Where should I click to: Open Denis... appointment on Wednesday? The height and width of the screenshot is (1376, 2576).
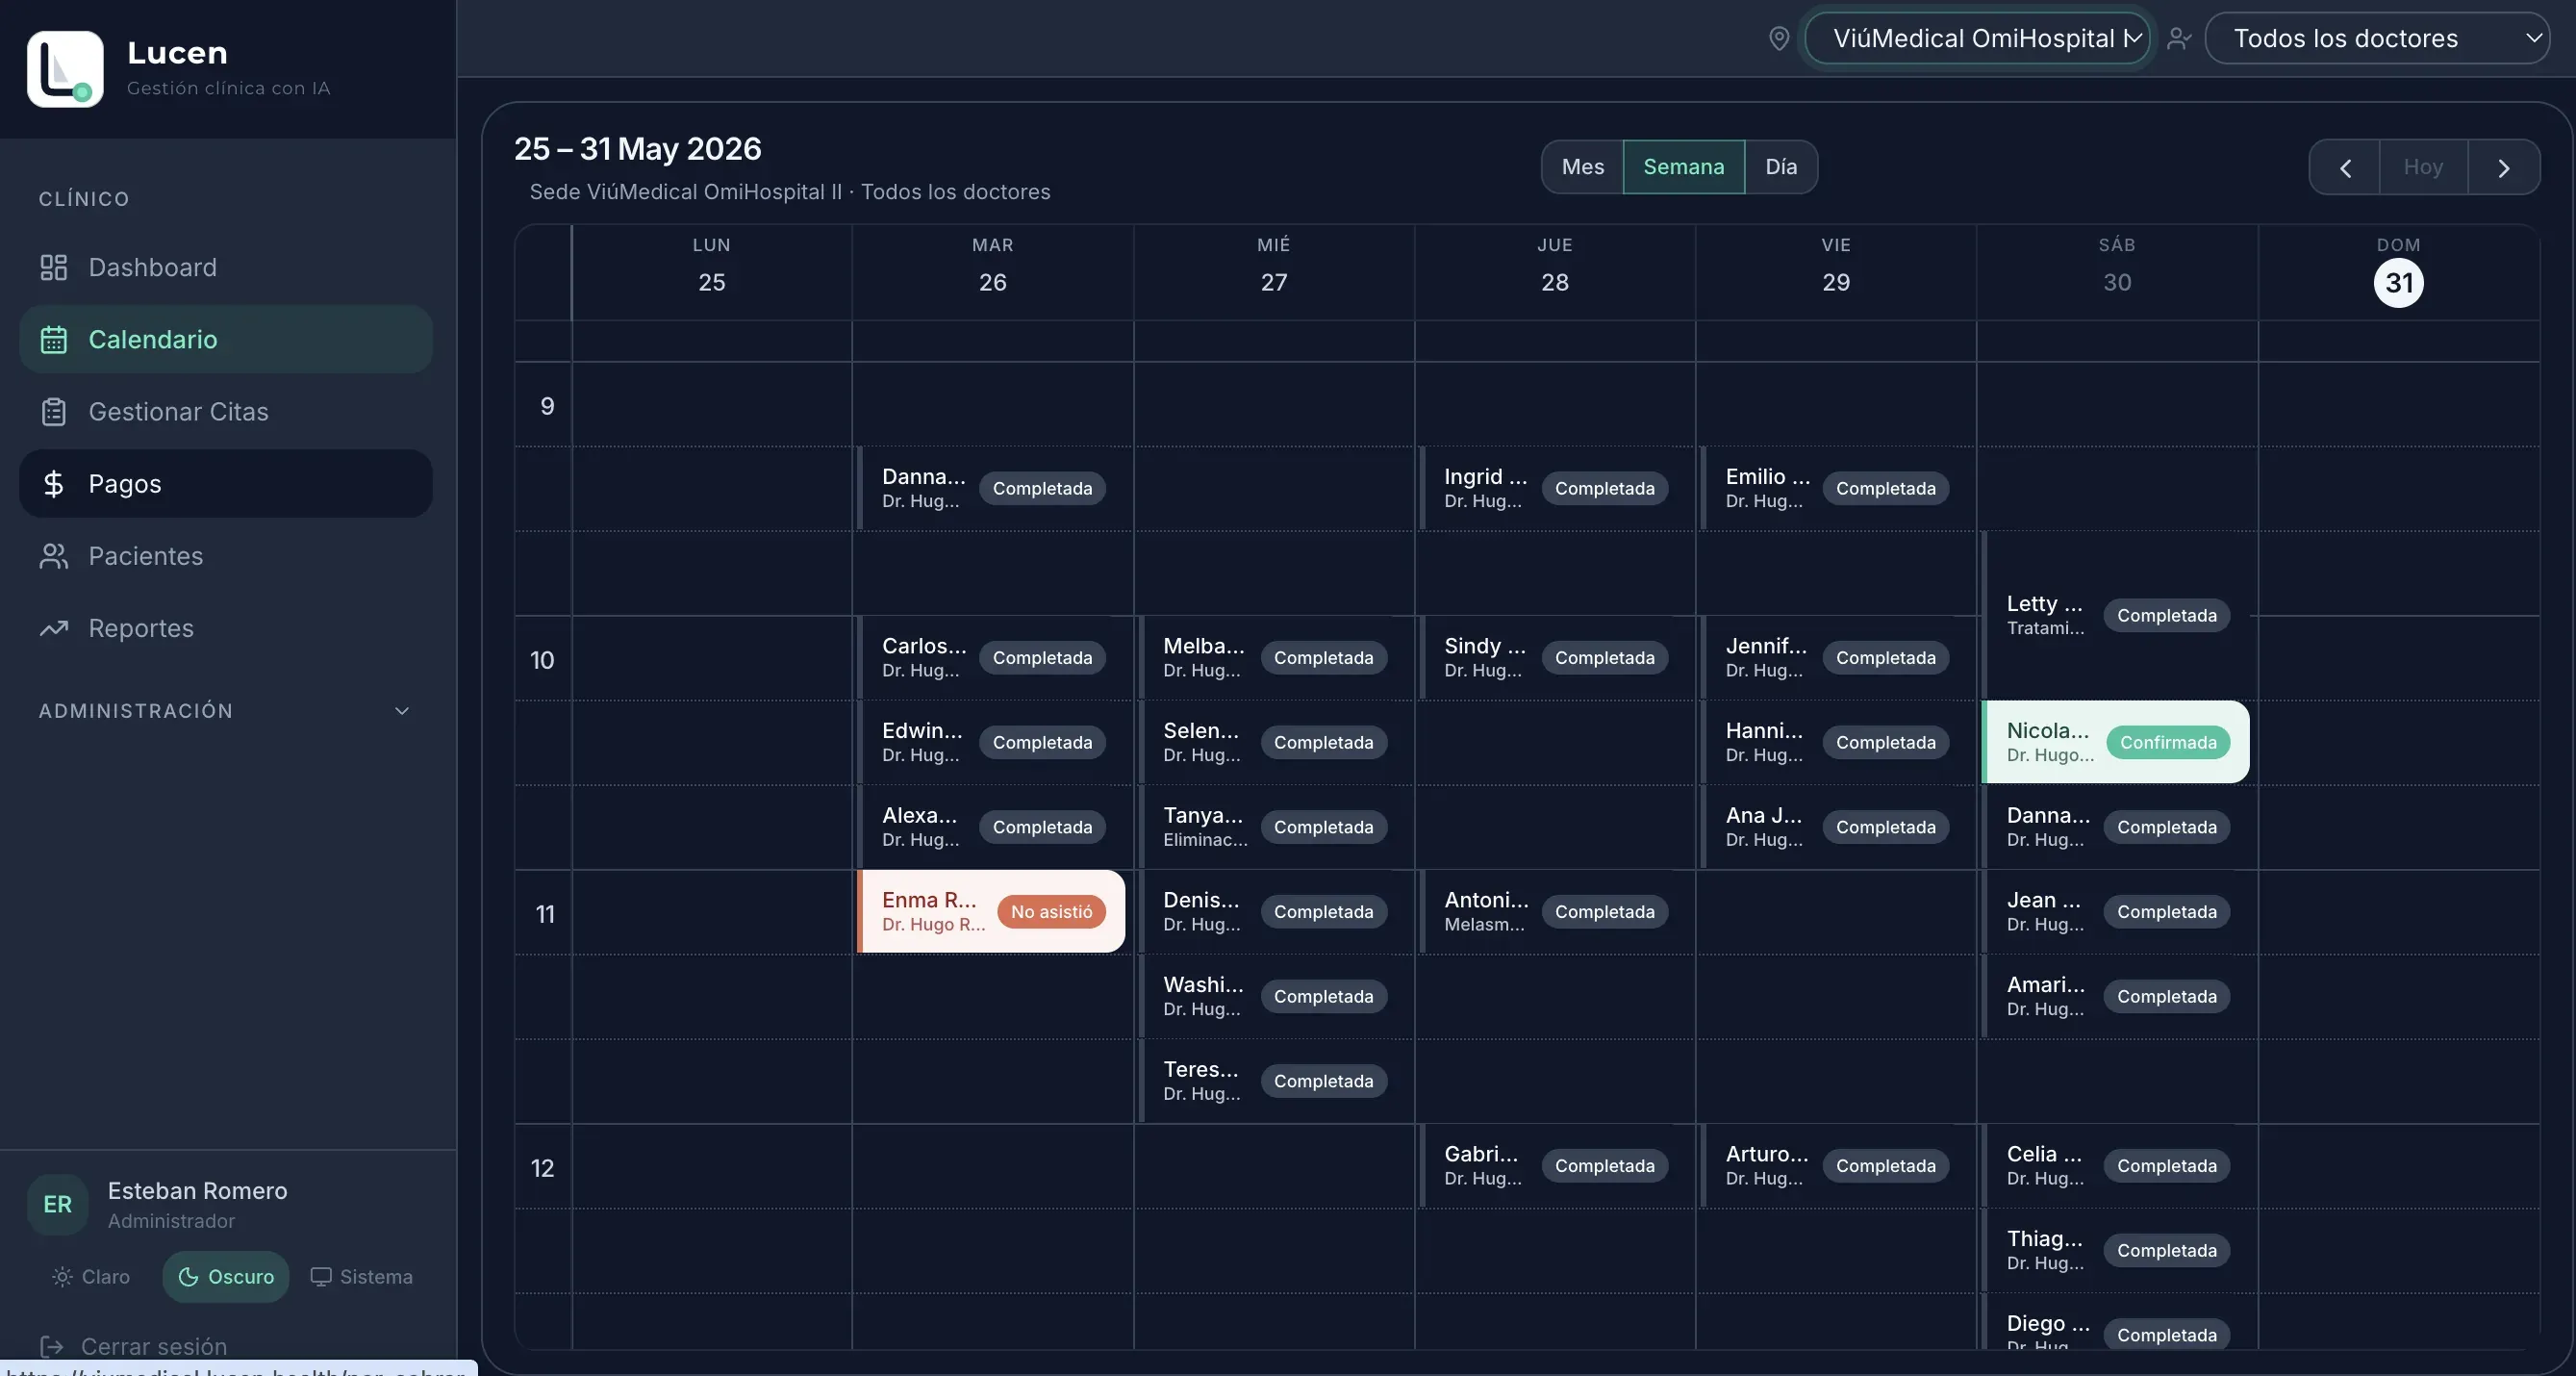tap(1273, 911)
